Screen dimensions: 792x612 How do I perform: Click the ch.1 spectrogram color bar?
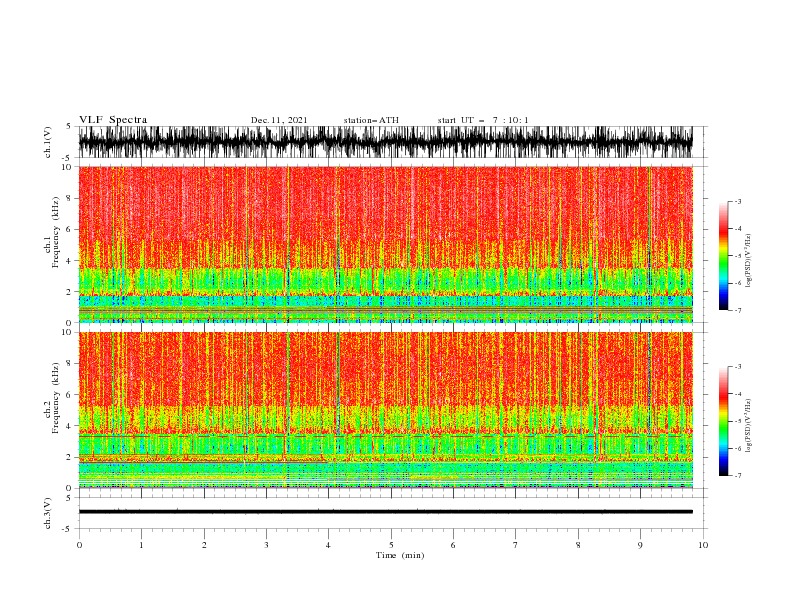point(723,256)
